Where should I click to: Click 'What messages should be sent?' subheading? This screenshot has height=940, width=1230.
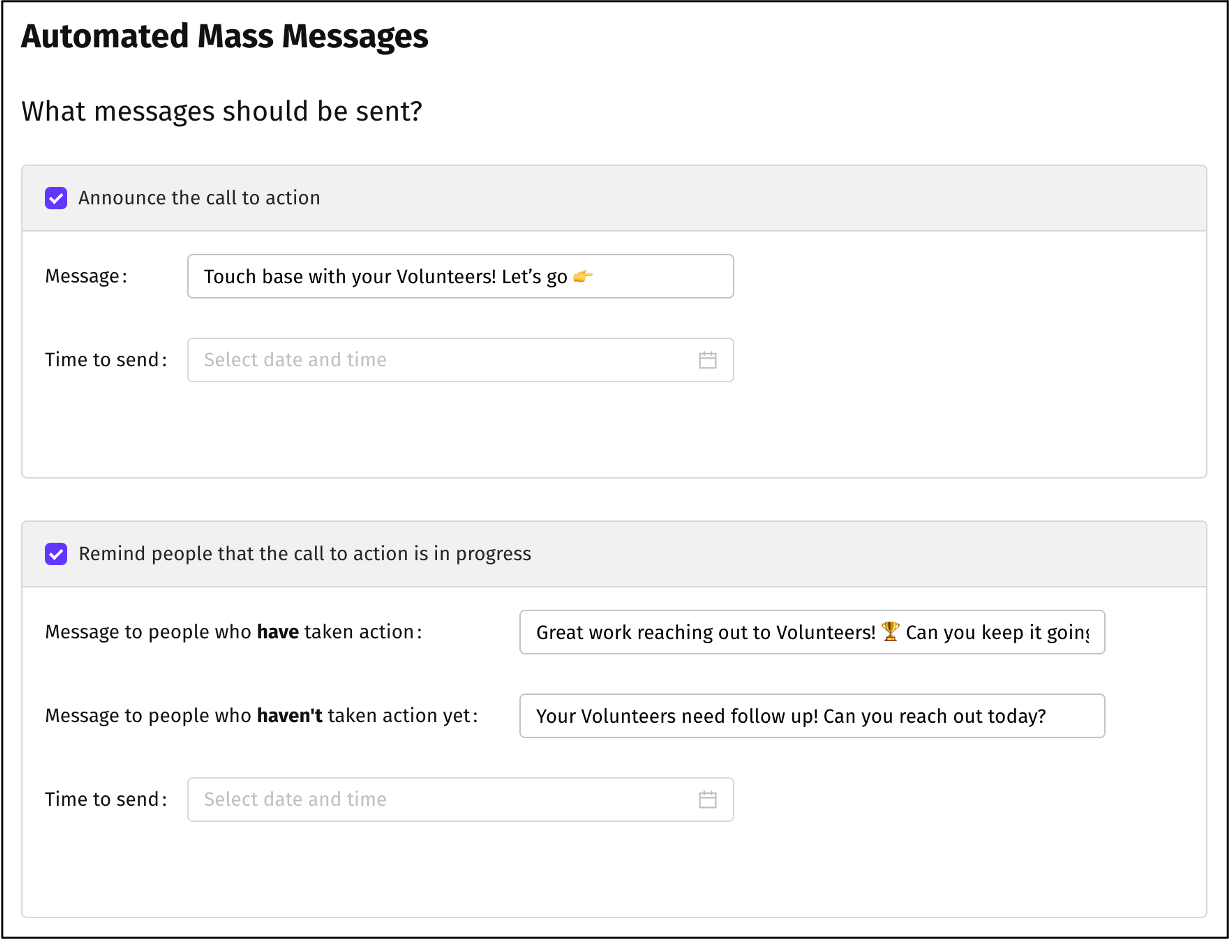222,111
